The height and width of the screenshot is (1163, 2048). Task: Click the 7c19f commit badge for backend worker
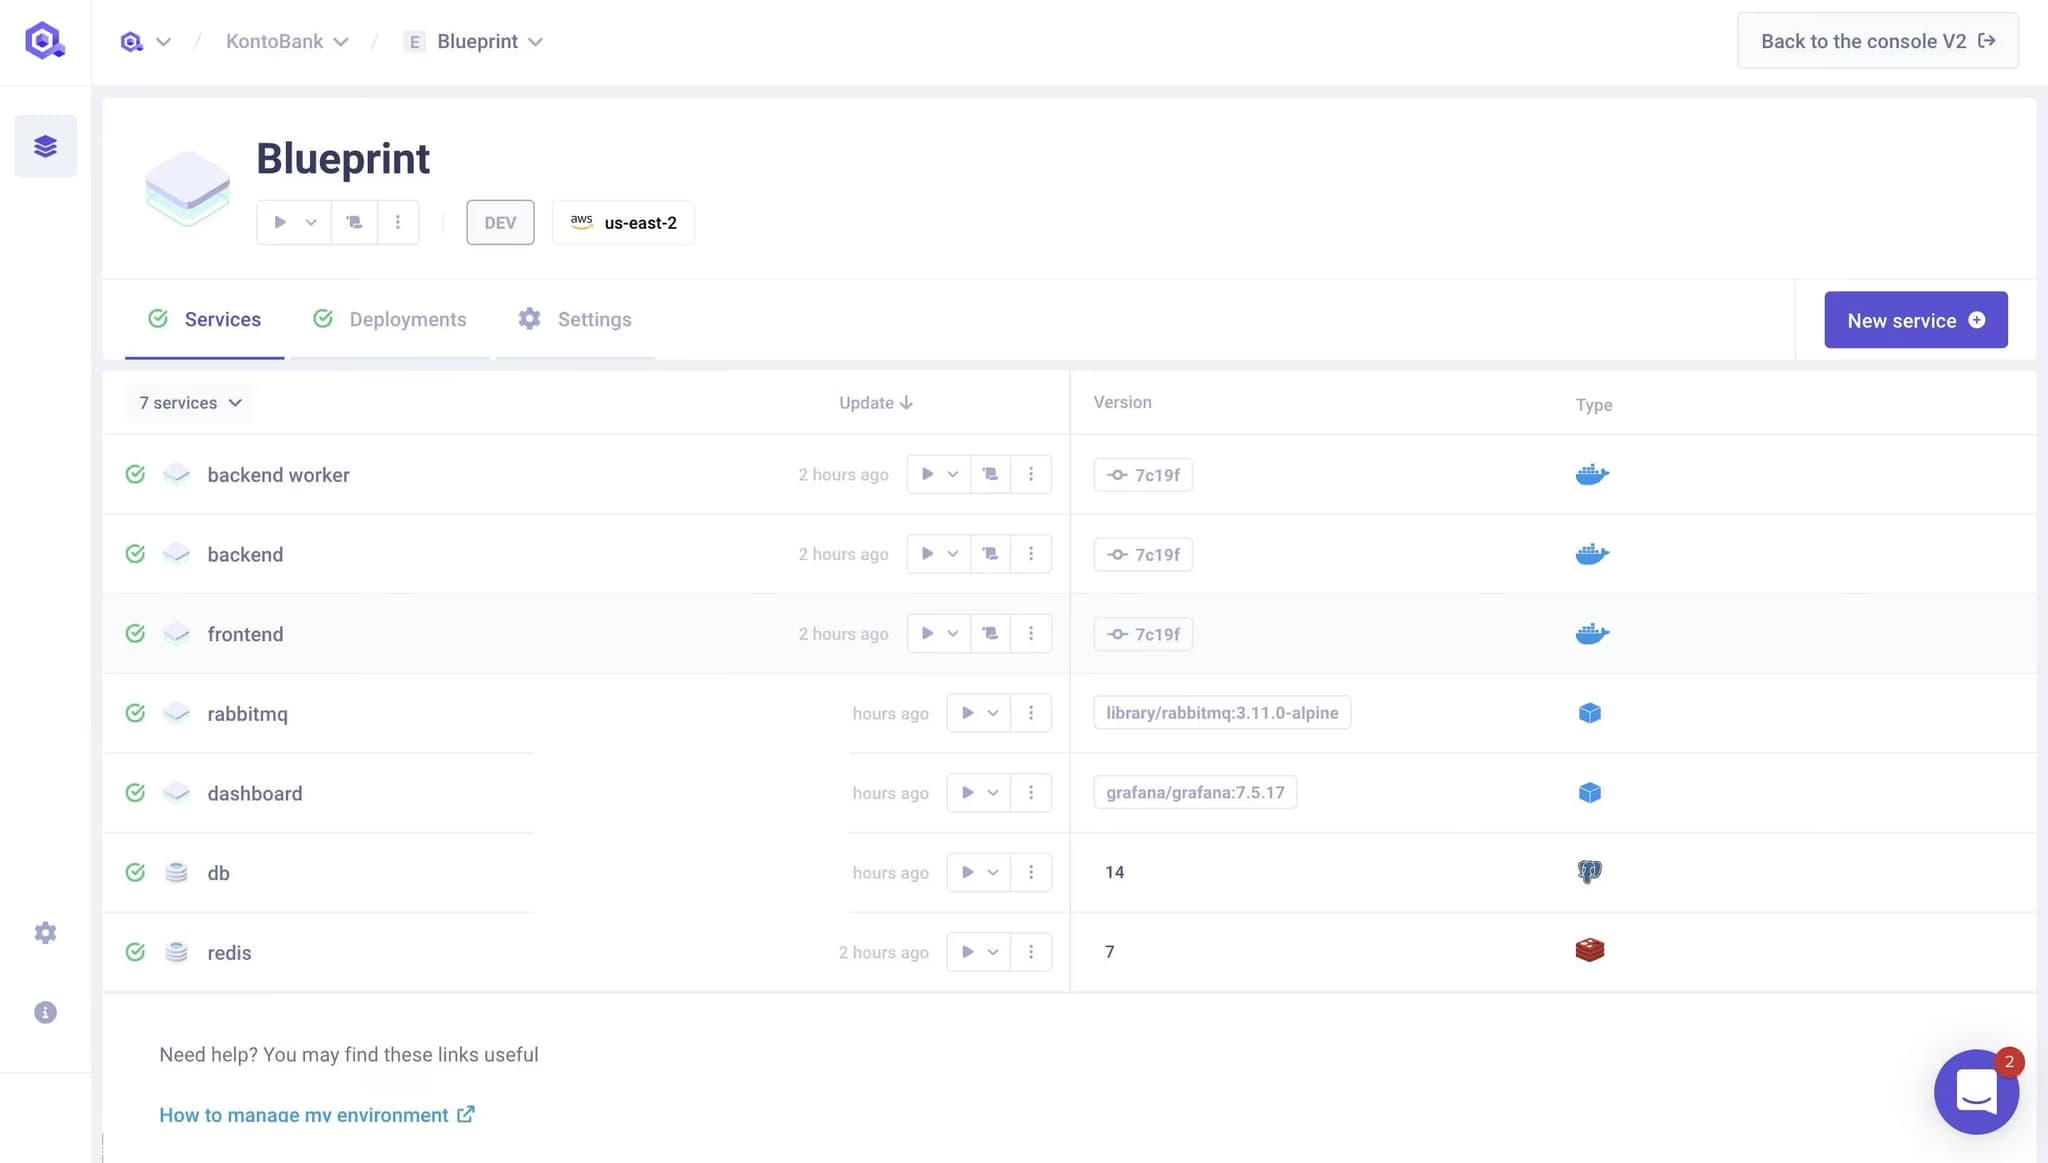pyautogui.click(x=1143, y=475)
